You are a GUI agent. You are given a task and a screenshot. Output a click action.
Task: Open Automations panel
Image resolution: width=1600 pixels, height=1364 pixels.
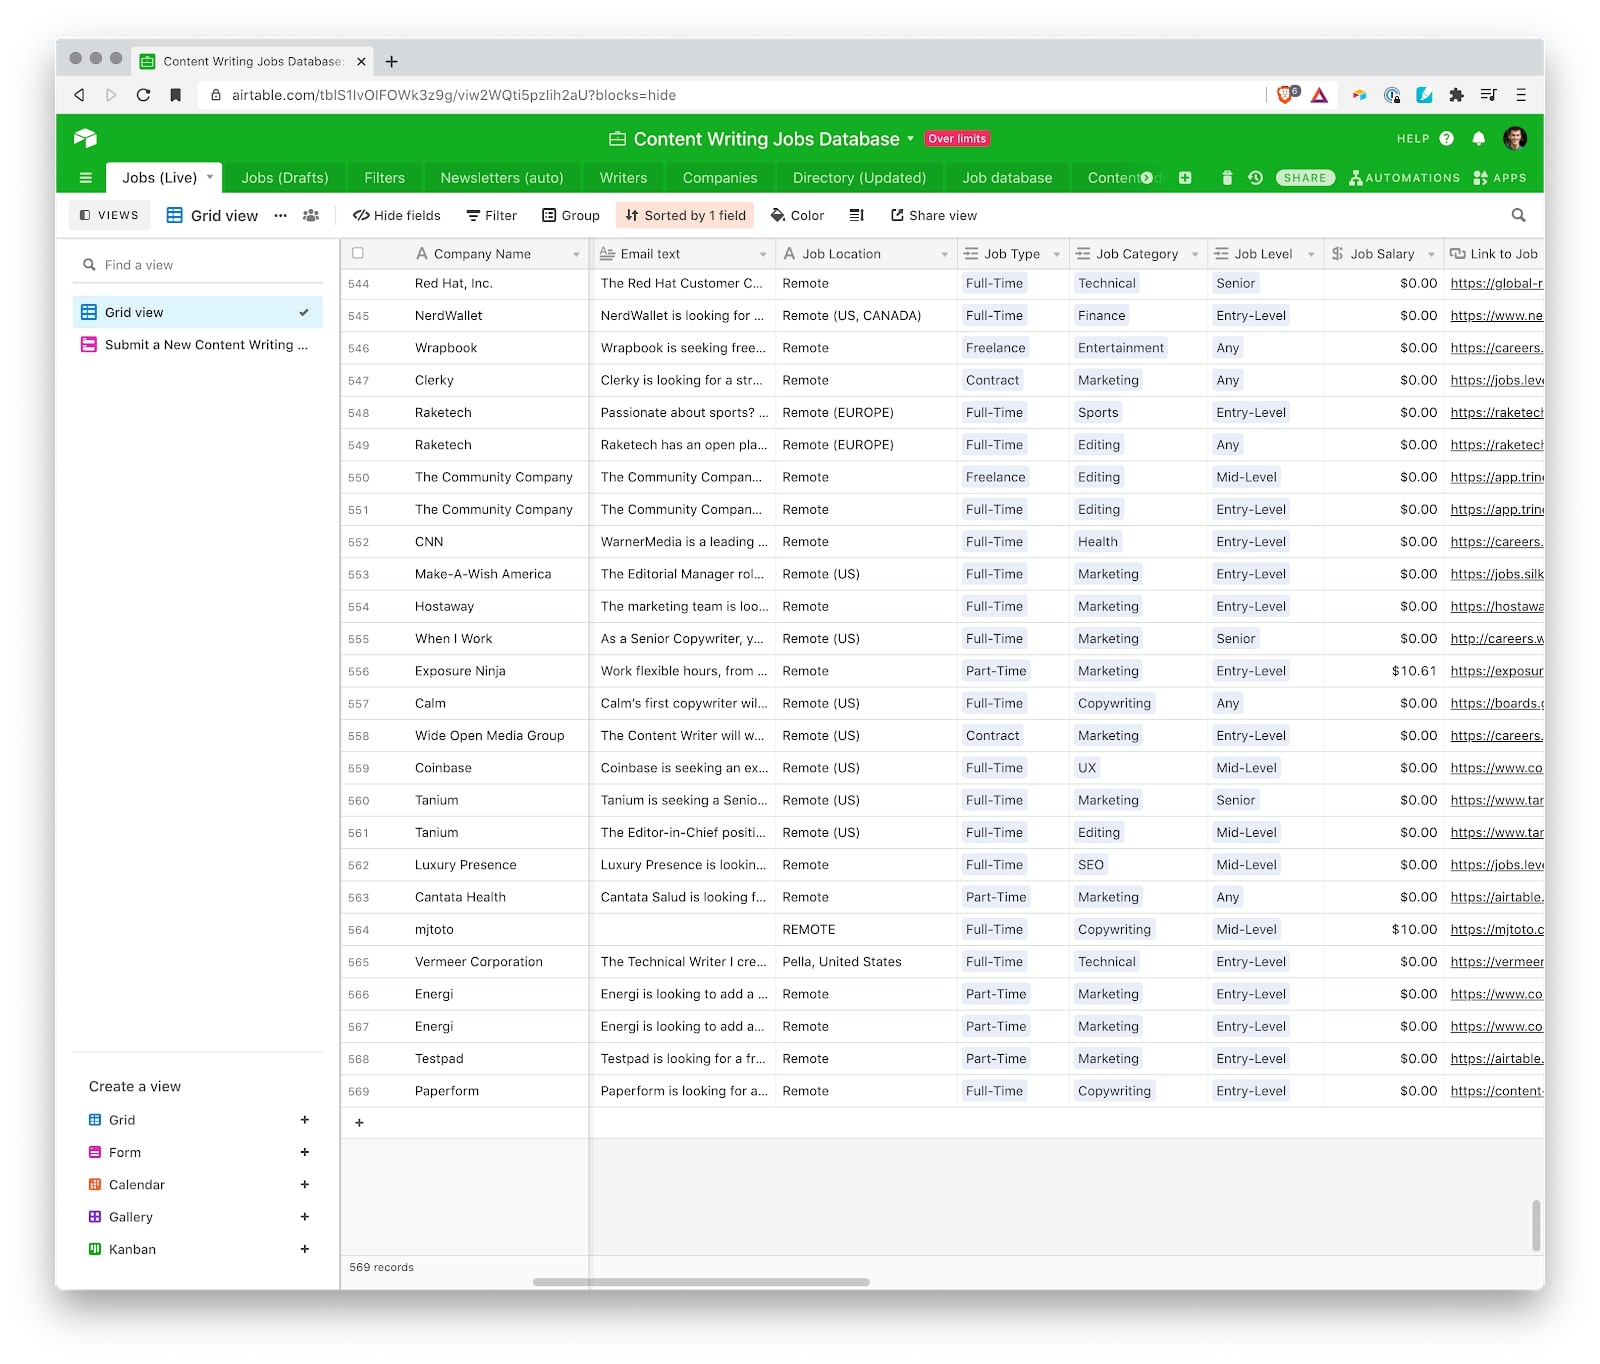[x=1405, y=178]
